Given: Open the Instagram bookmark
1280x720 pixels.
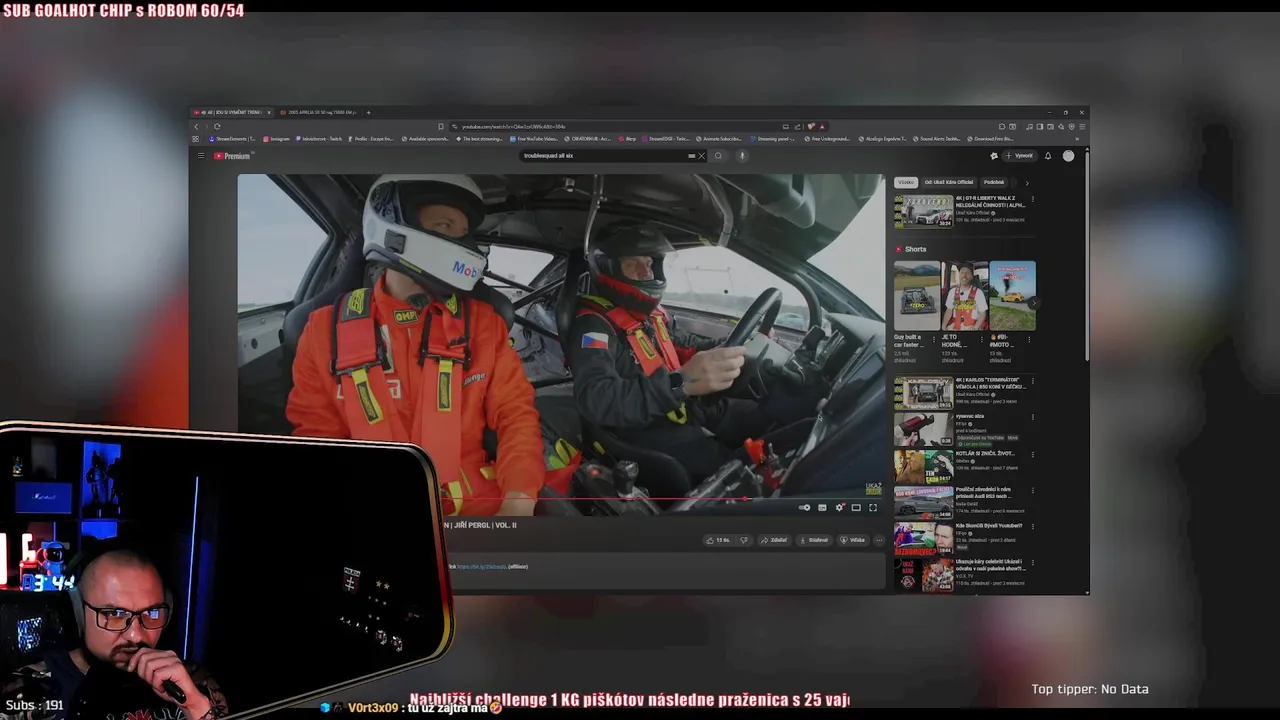Looking at the screenshot, I should tap(276, 139).
